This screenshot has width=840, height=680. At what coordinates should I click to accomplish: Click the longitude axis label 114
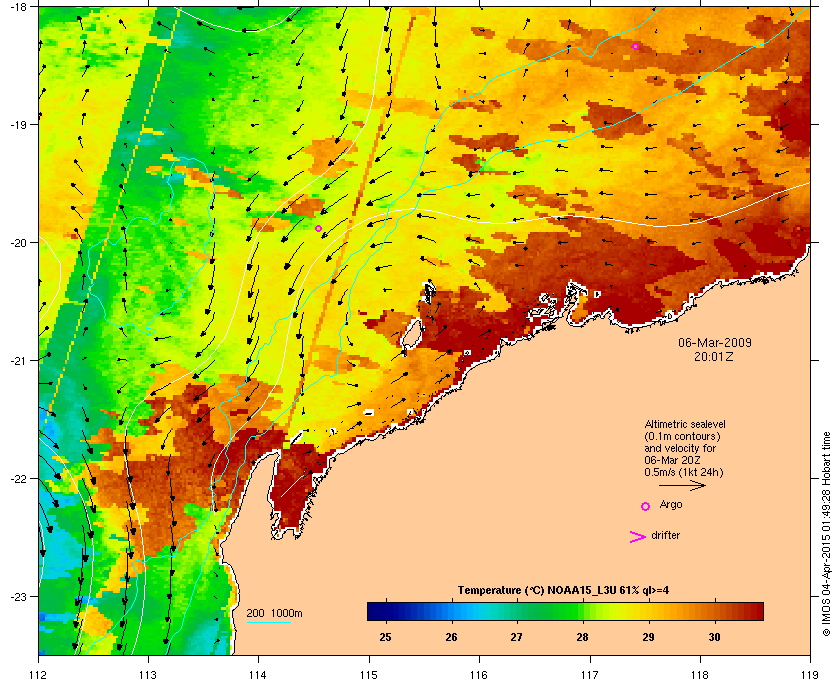tap(258, 674)
